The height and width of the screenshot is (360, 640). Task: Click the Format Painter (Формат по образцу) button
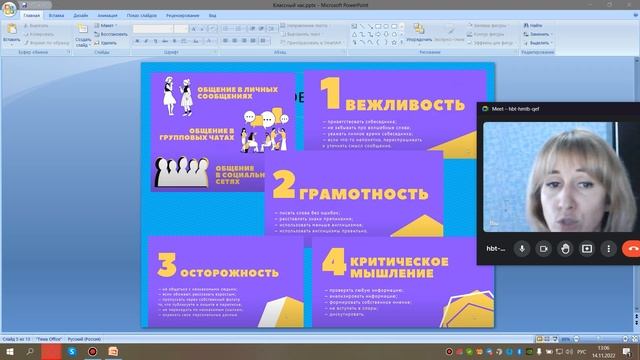coord(46,43)
